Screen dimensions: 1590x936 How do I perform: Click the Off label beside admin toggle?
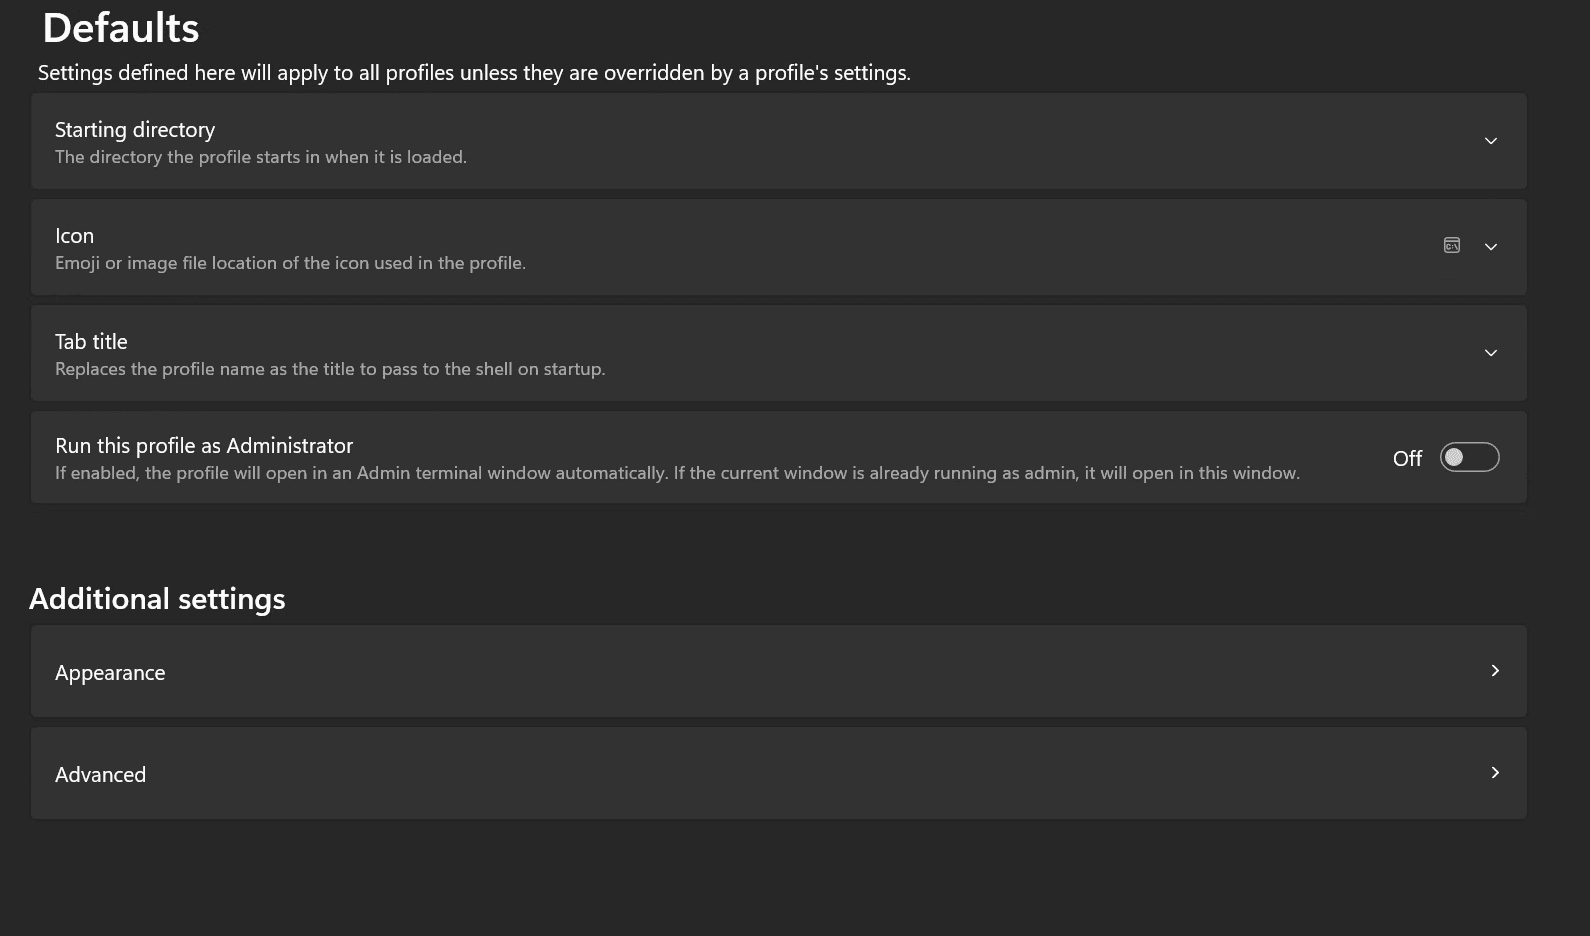1407,458
